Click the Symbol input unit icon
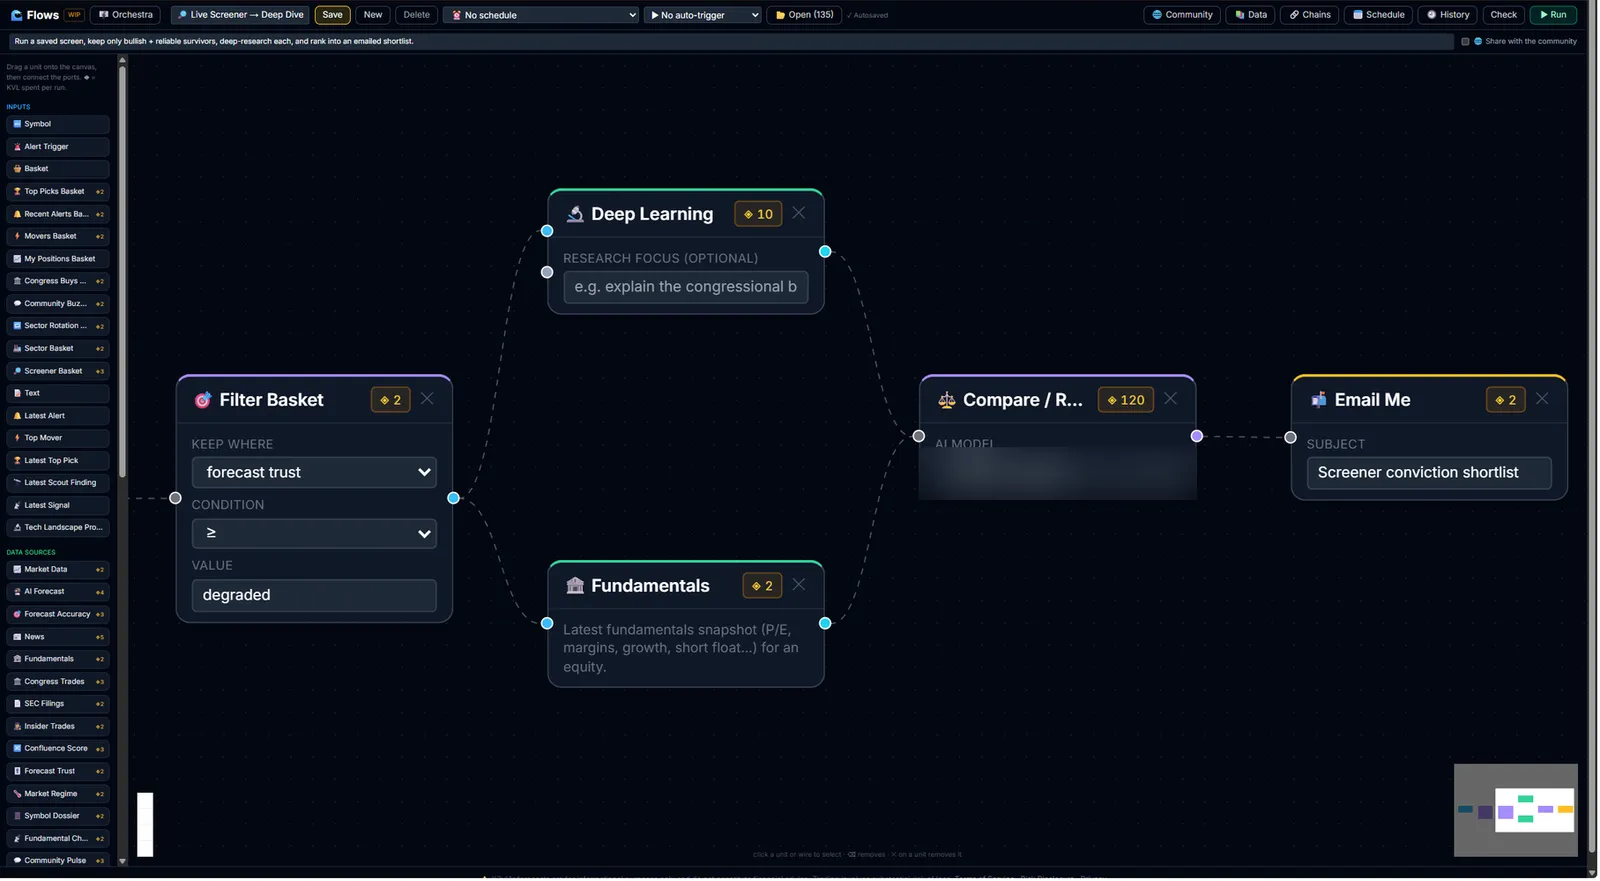The image size is (1600, 881). click(17, 124)
